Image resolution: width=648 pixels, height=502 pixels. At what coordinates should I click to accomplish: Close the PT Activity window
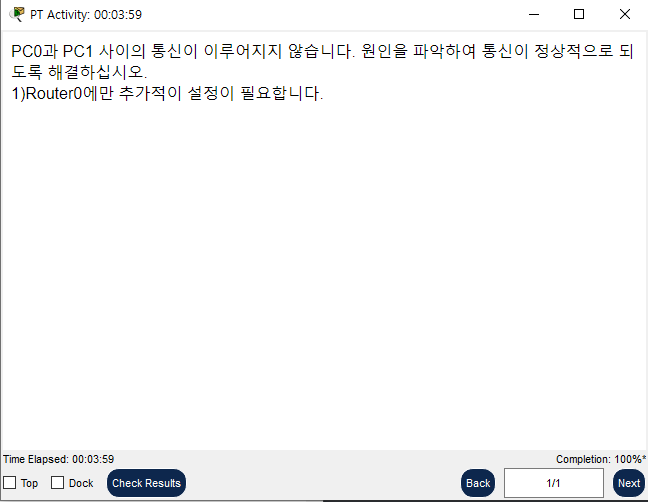(x=624, y=14)
